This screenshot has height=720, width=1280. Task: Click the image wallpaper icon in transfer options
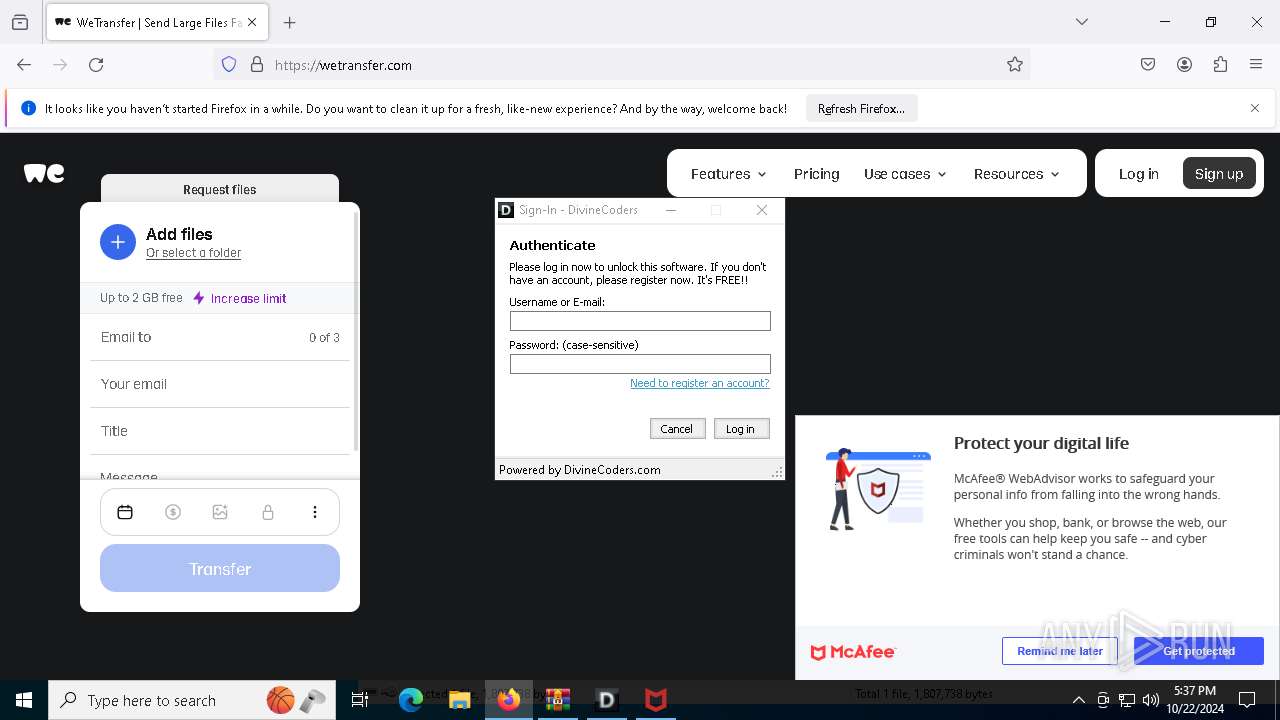click(220, 512)
